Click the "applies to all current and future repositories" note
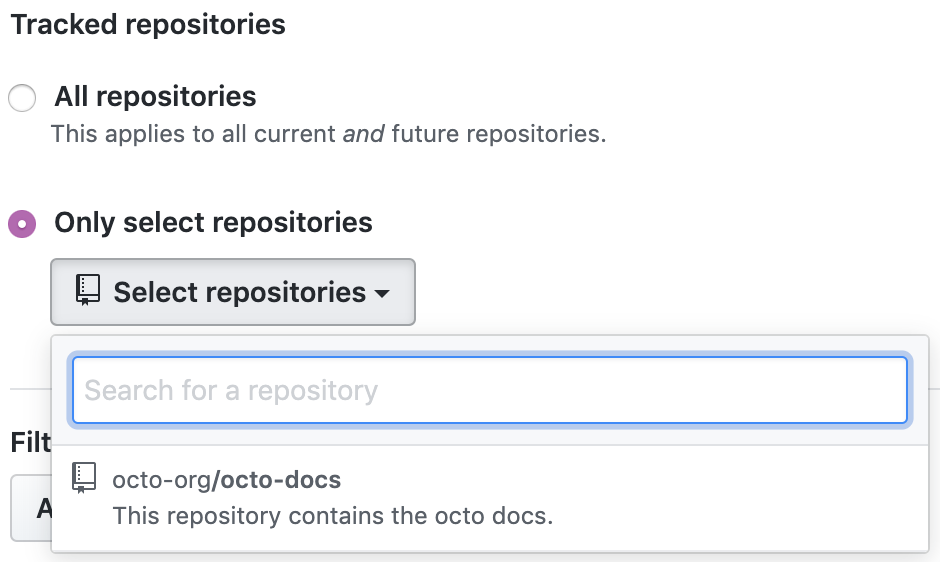The height and width of the screenshot is (562, 940). point(328,134)
